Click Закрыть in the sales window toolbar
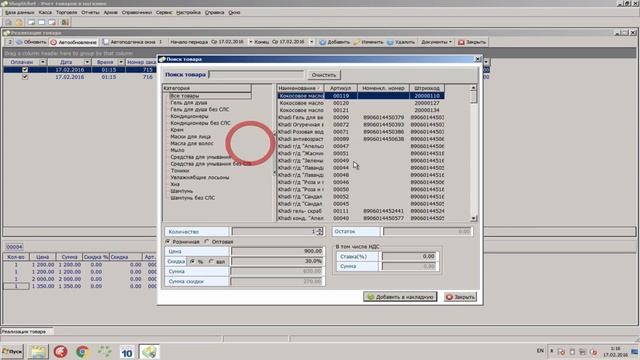Image resolution: width=640 pixels, height=360 pixels. tap(472, 42)
